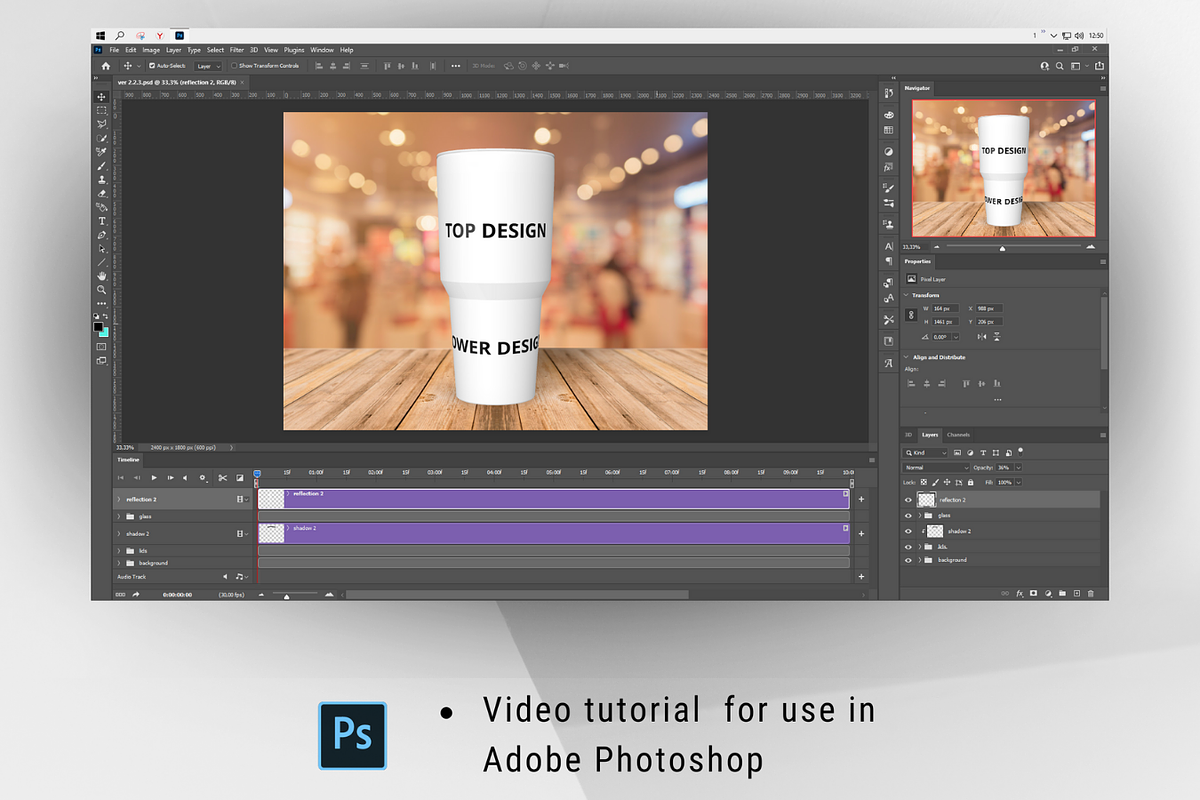
Task: Delete layer using the trash icon
Action: click(1091, 593)
